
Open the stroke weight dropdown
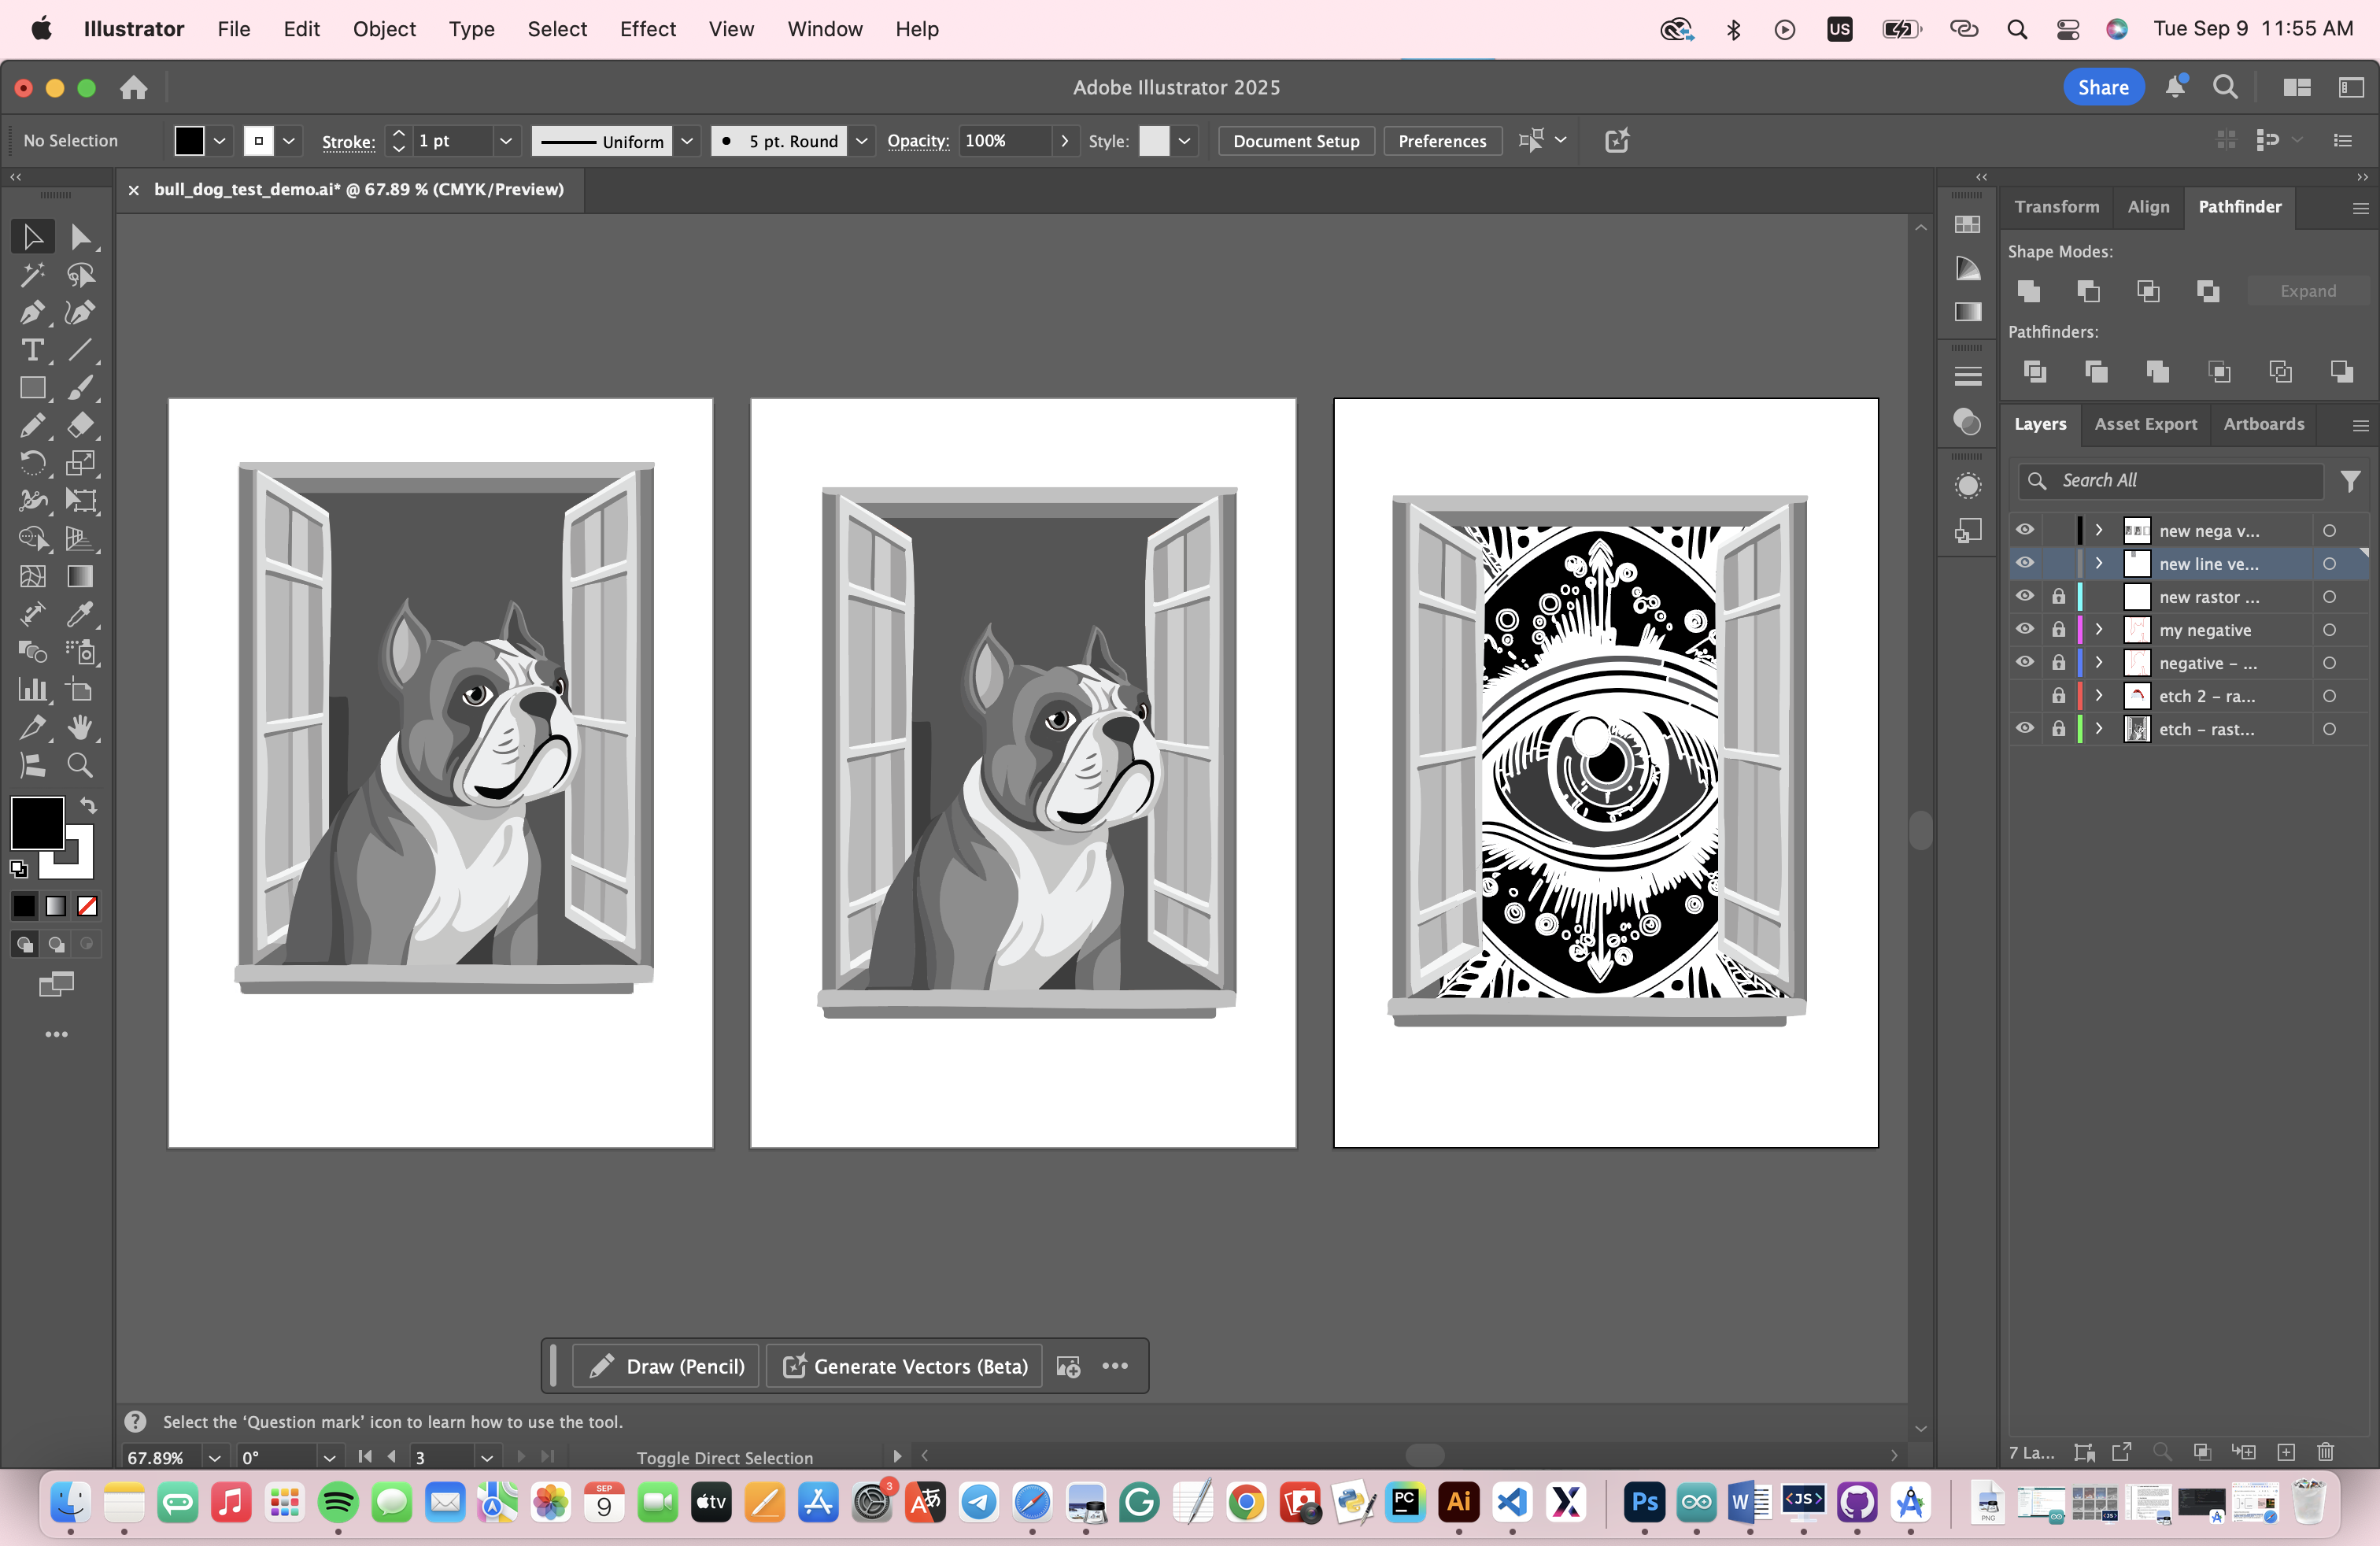[506, 141]
